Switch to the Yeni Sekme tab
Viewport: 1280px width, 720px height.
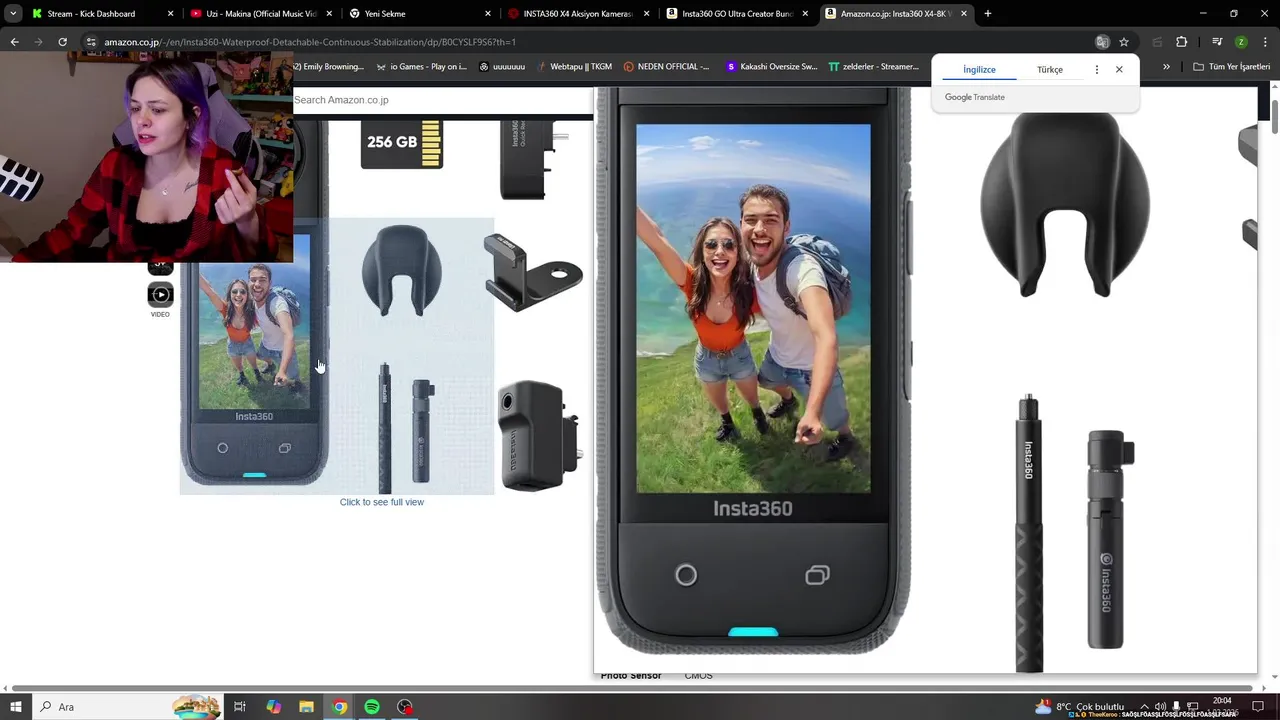pos(420,14)
